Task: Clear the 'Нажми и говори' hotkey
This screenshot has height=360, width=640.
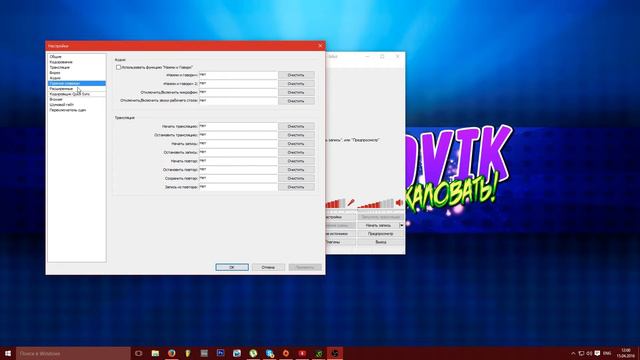Action: [296, 75]
